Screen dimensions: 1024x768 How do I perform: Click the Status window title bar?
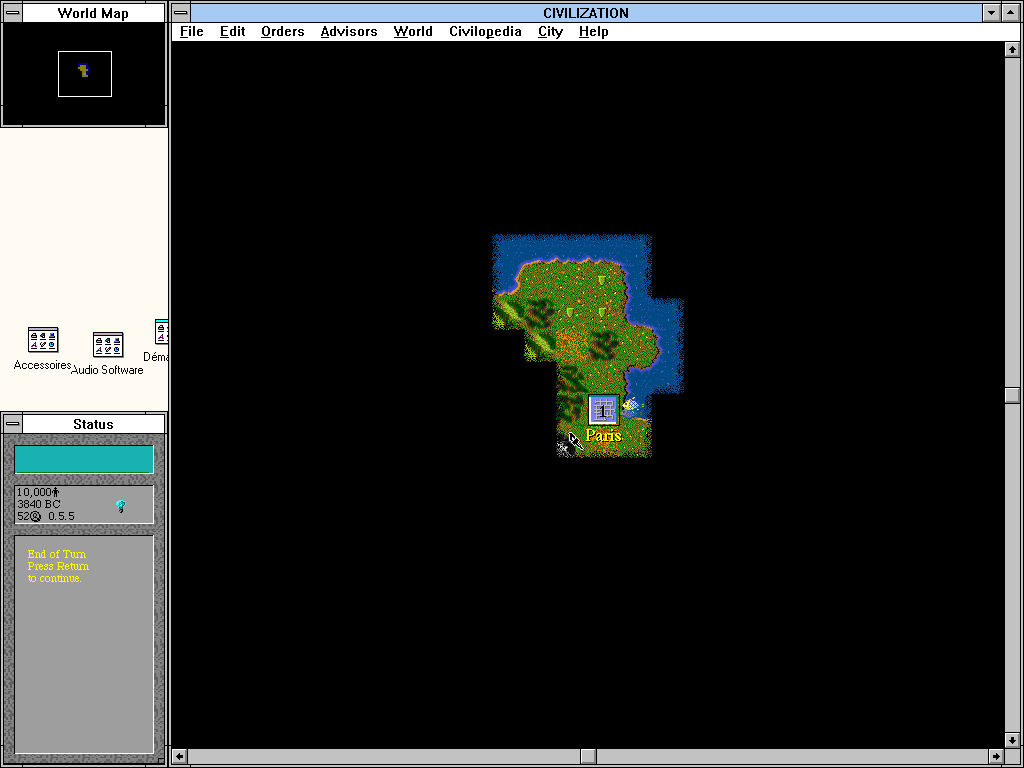click(x=93, y=424)
